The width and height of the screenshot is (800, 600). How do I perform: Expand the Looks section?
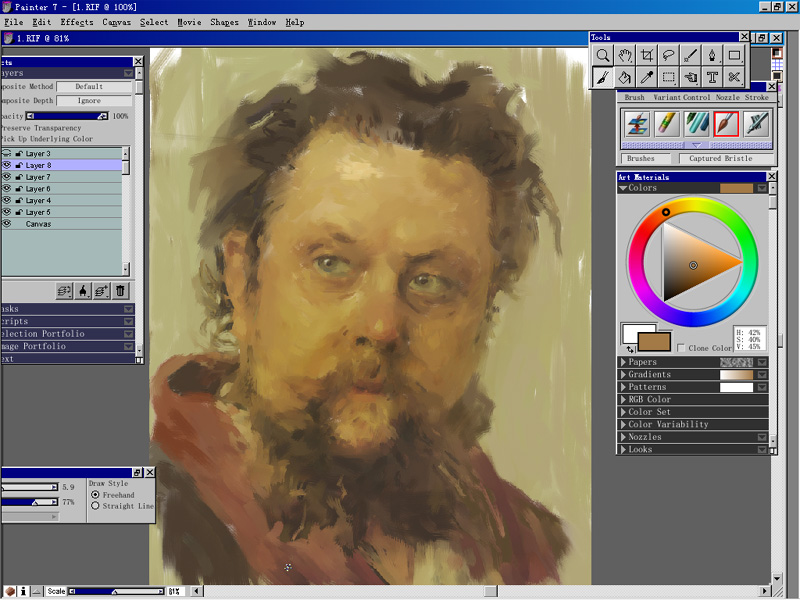pos(623,449)
